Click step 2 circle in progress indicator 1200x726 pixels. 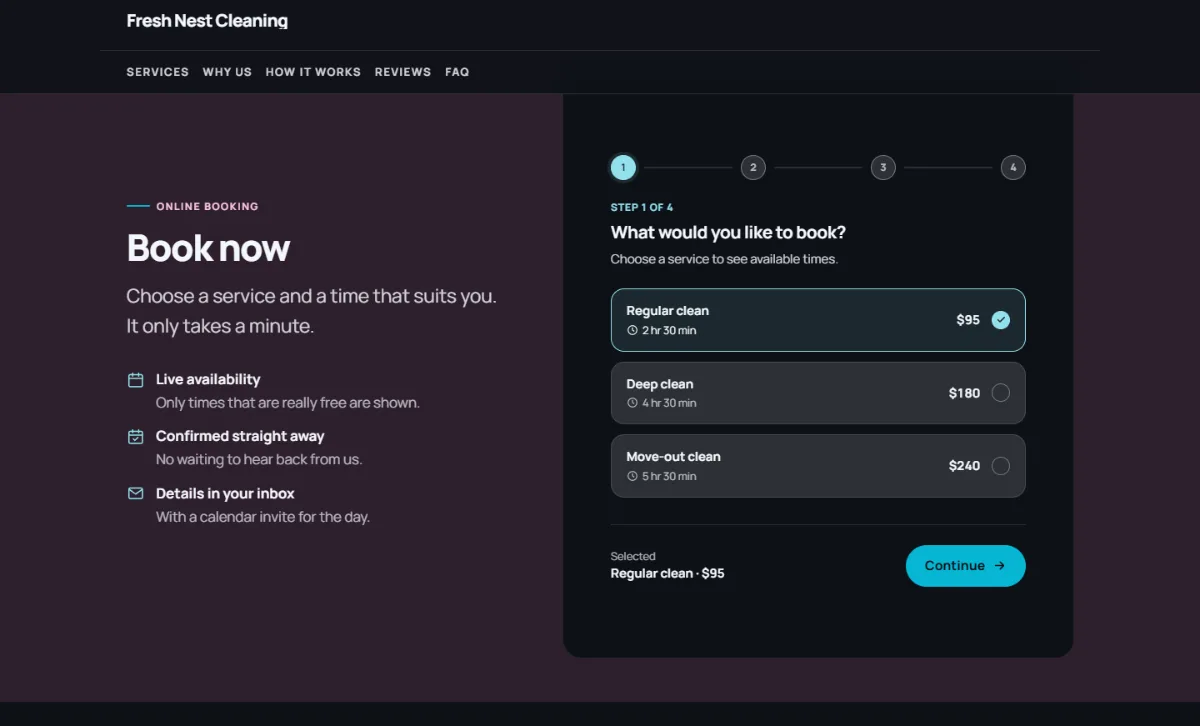(753, 168)
